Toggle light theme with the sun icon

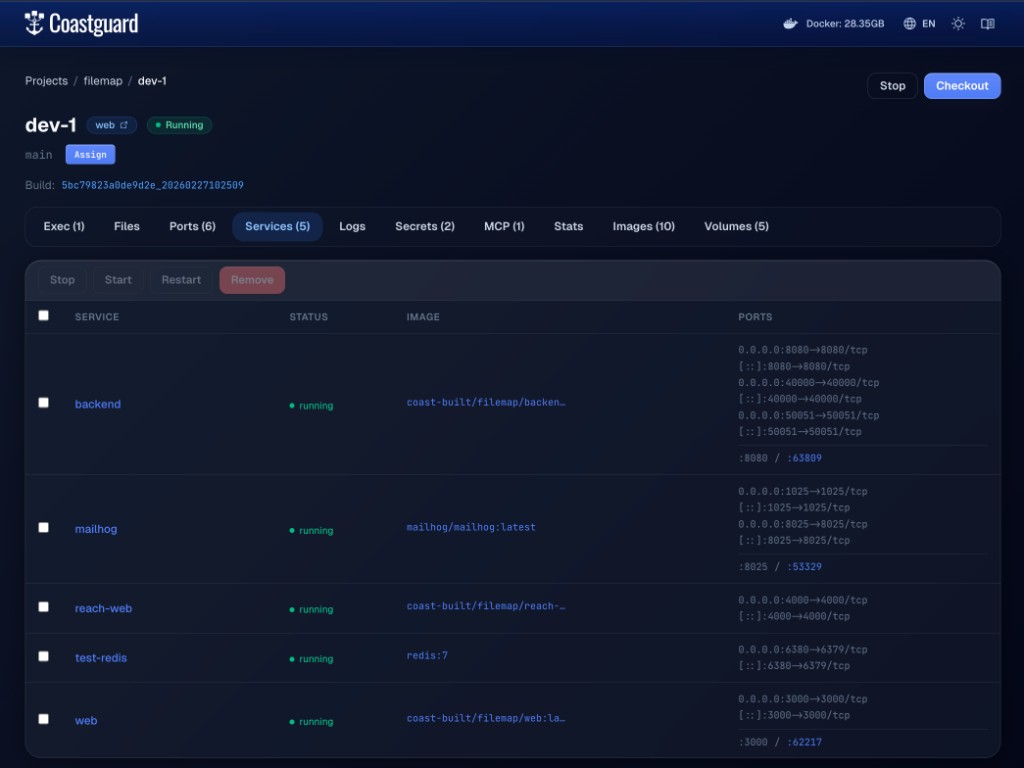958,24
